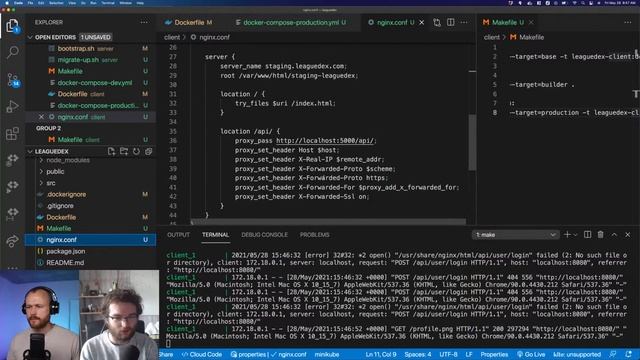Click New Folder icon in LEAGUEDEX header
Image resolution: width=640 pixels, height=360 pixels.
pos(124,151)
